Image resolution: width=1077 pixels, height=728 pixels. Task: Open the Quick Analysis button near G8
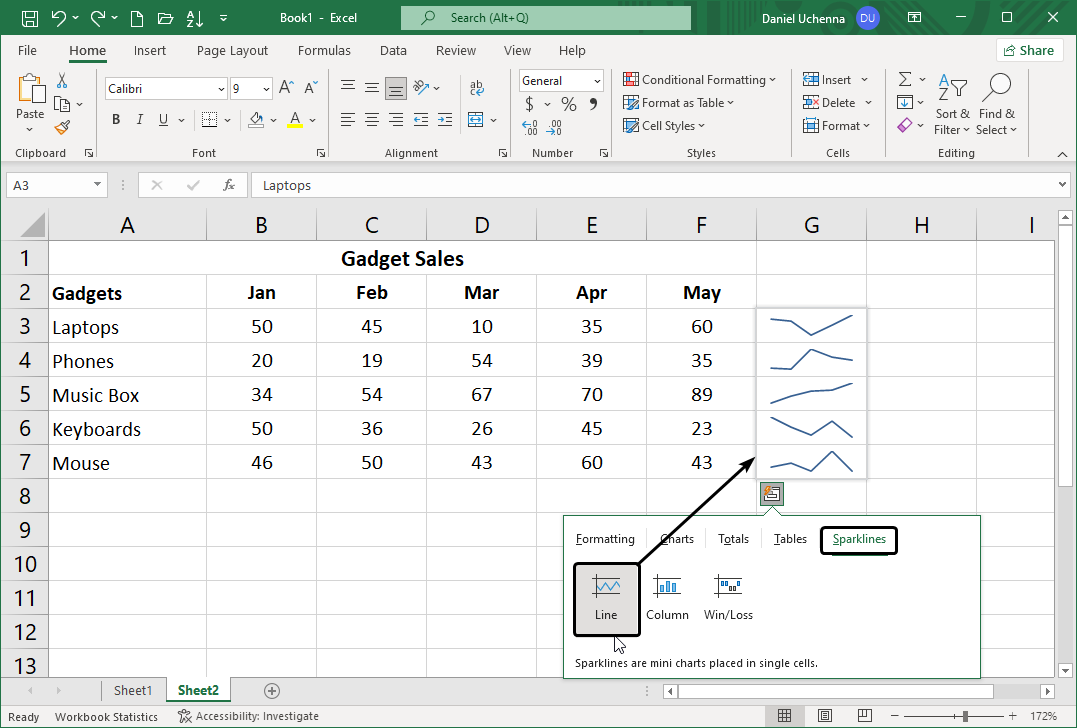coord(771,493)
